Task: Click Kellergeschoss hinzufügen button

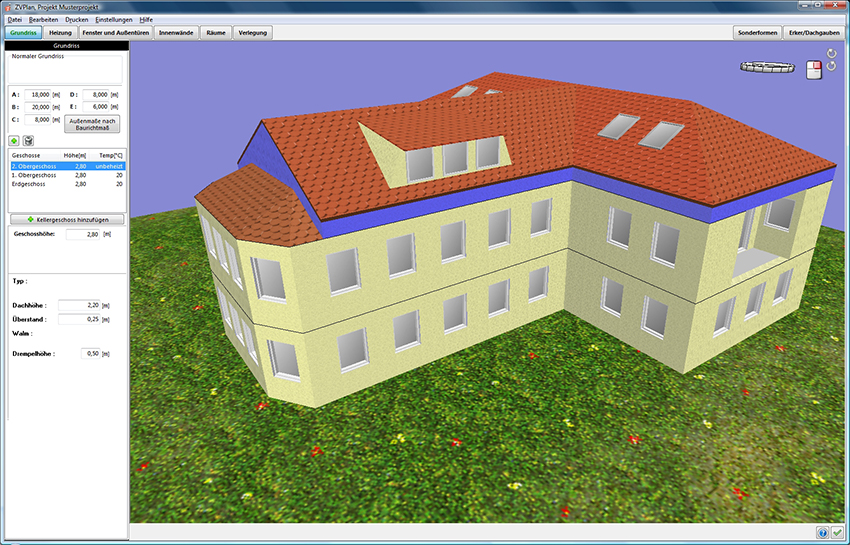Action: point(67,220)
